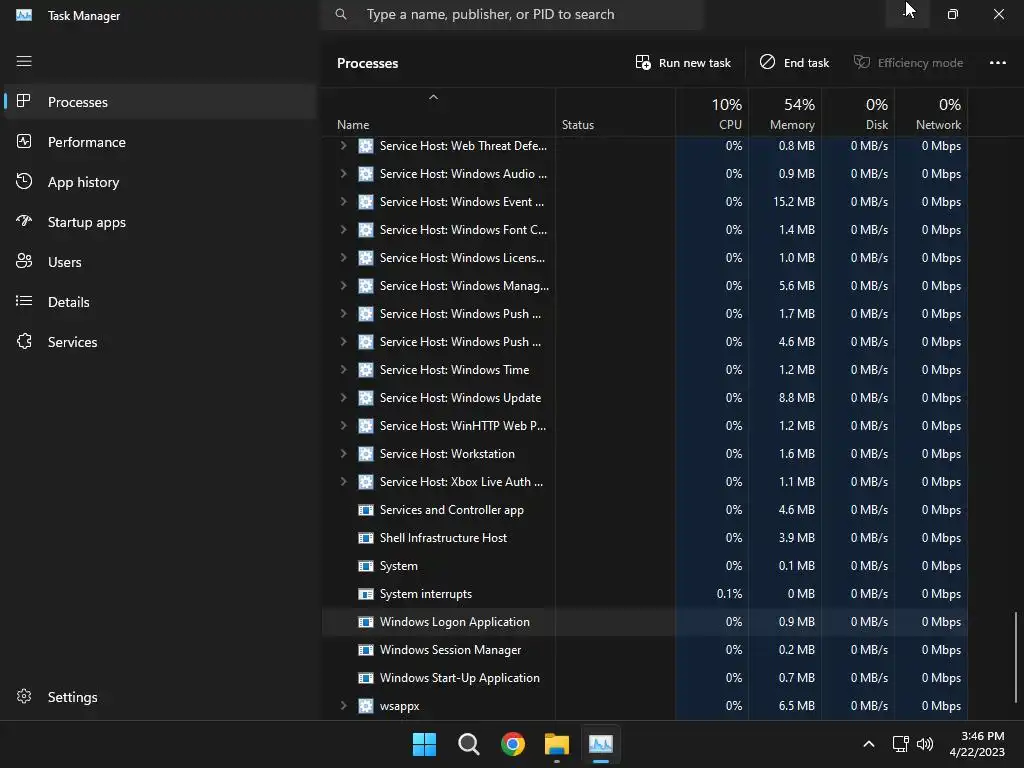The image size is (1024, 768).
Task: Click the process list vertical scrollbar thumb
Action: coord(1016,657)
